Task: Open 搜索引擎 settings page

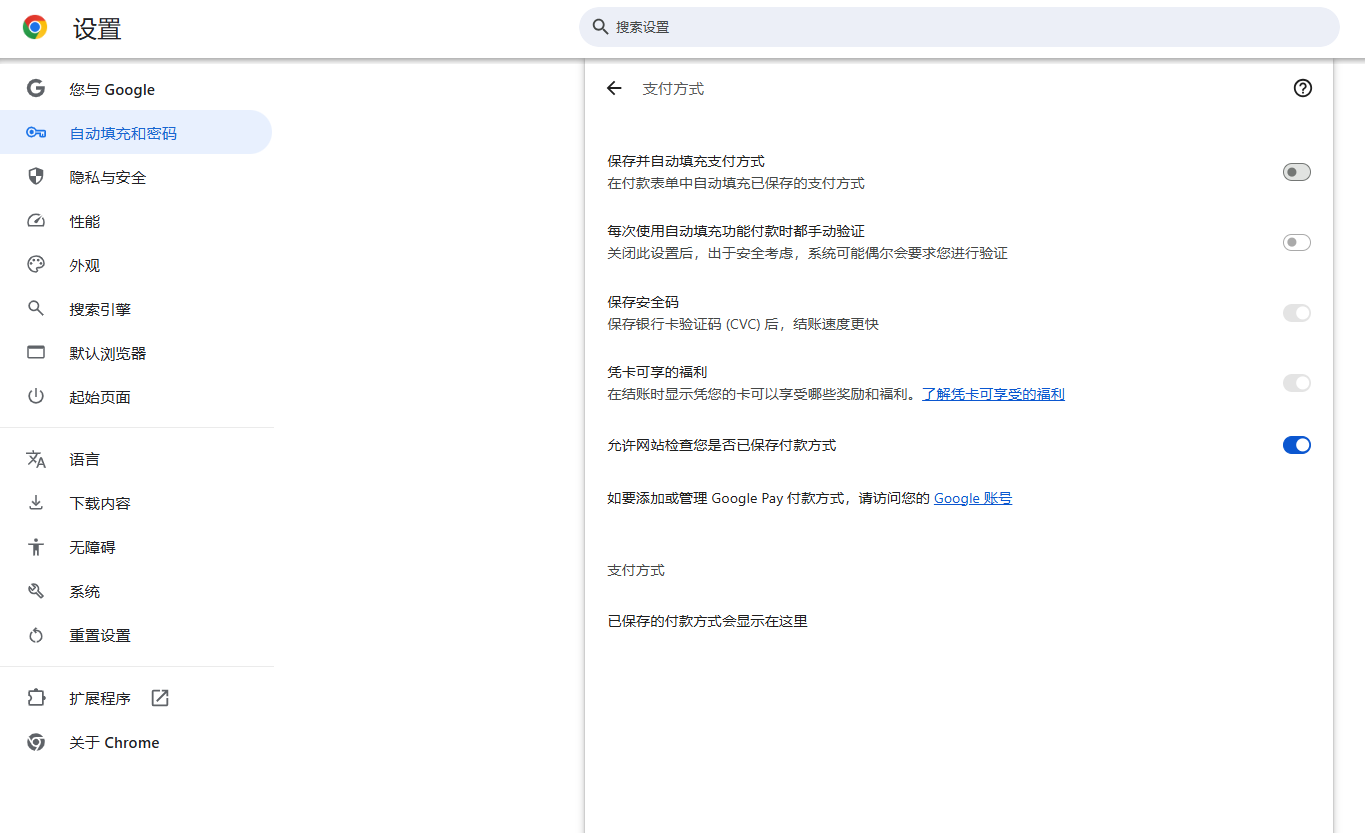Action: click(136, 309)
